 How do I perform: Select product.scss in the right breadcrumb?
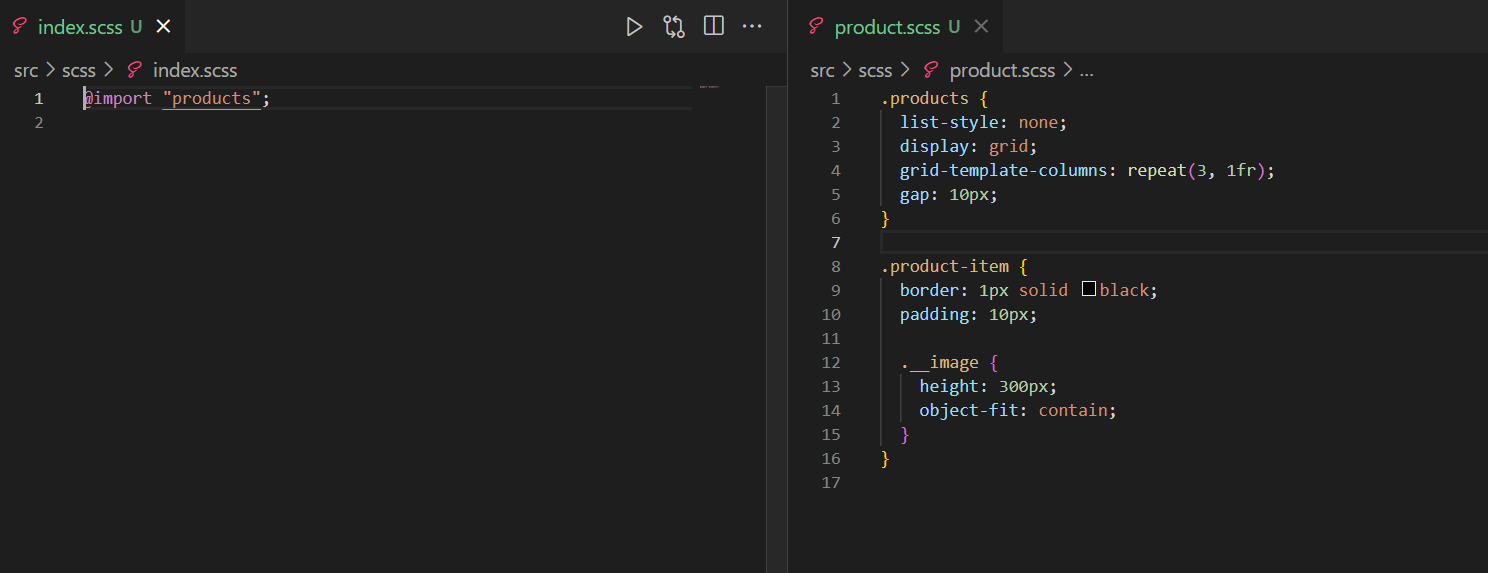point(1002,70)
